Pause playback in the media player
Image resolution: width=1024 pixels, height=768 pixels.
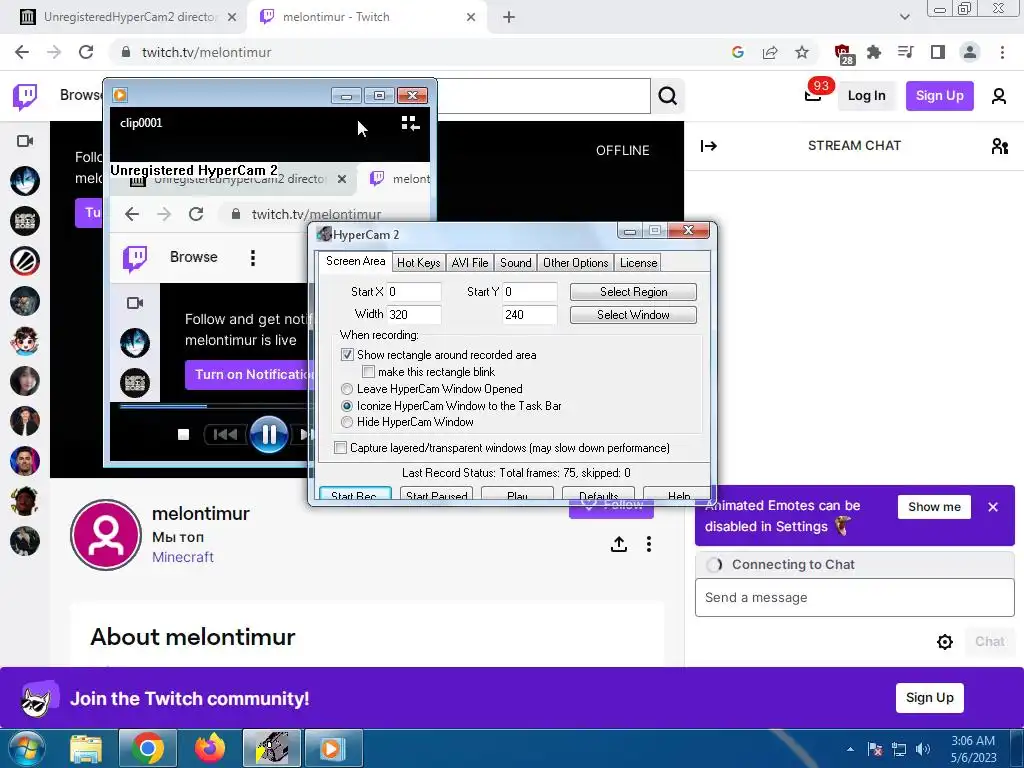tap(268, 434)
